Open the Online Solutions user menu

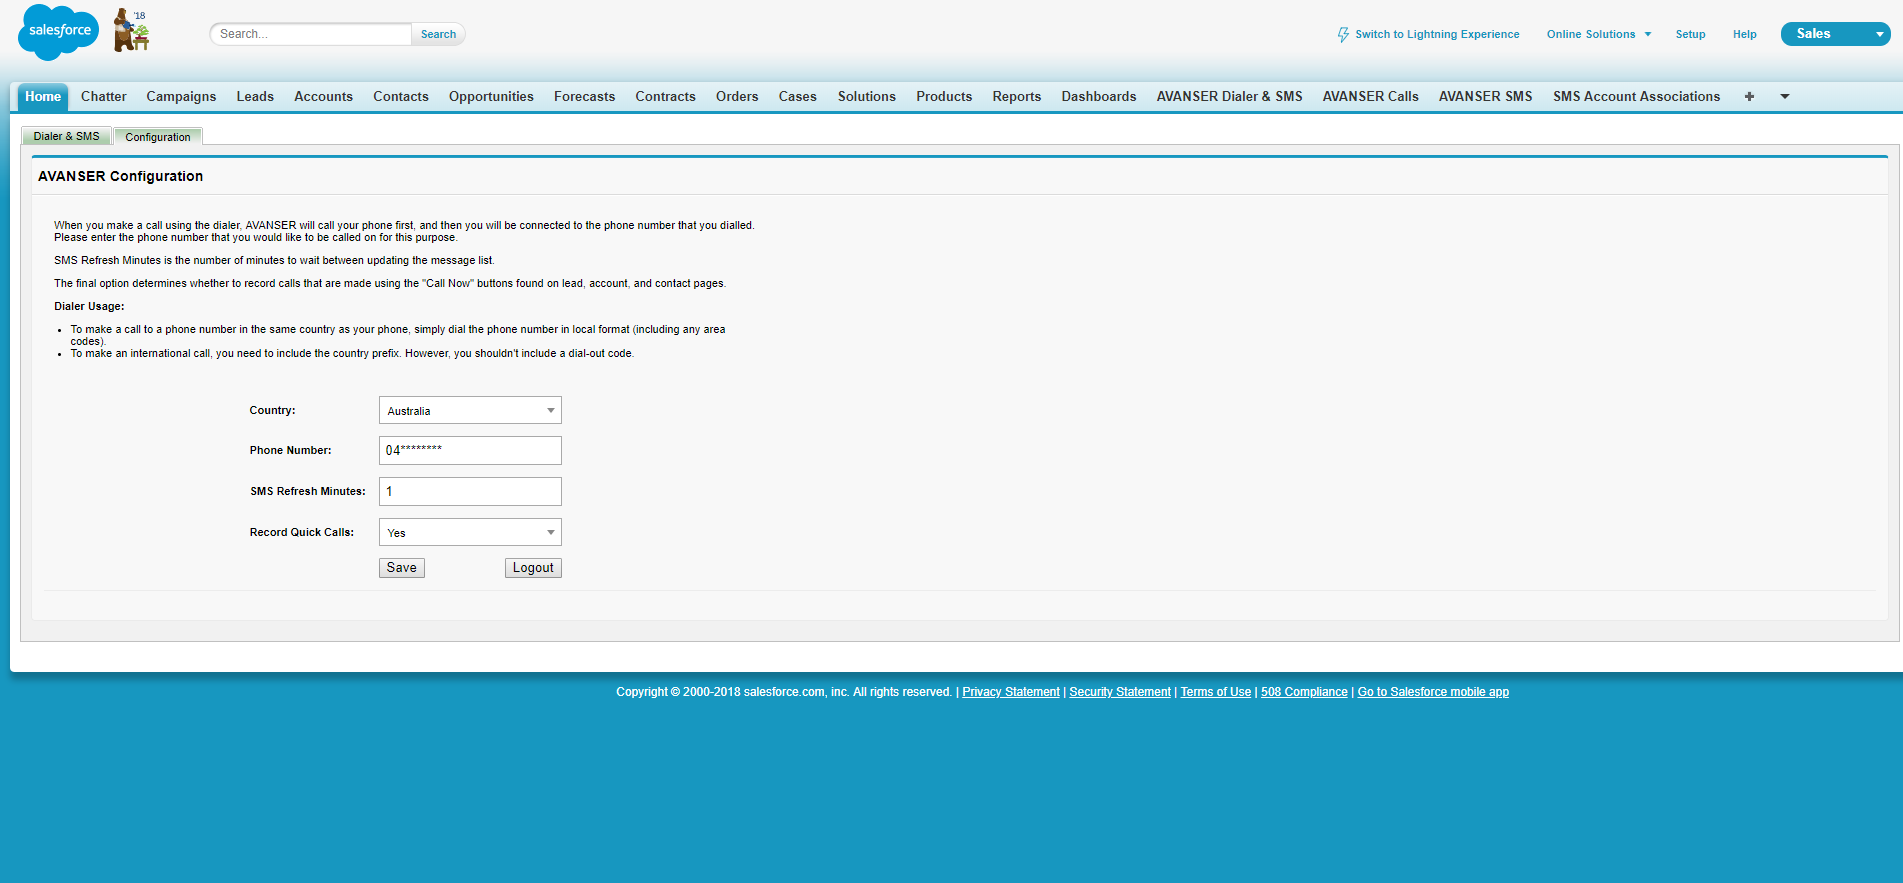1599,34
